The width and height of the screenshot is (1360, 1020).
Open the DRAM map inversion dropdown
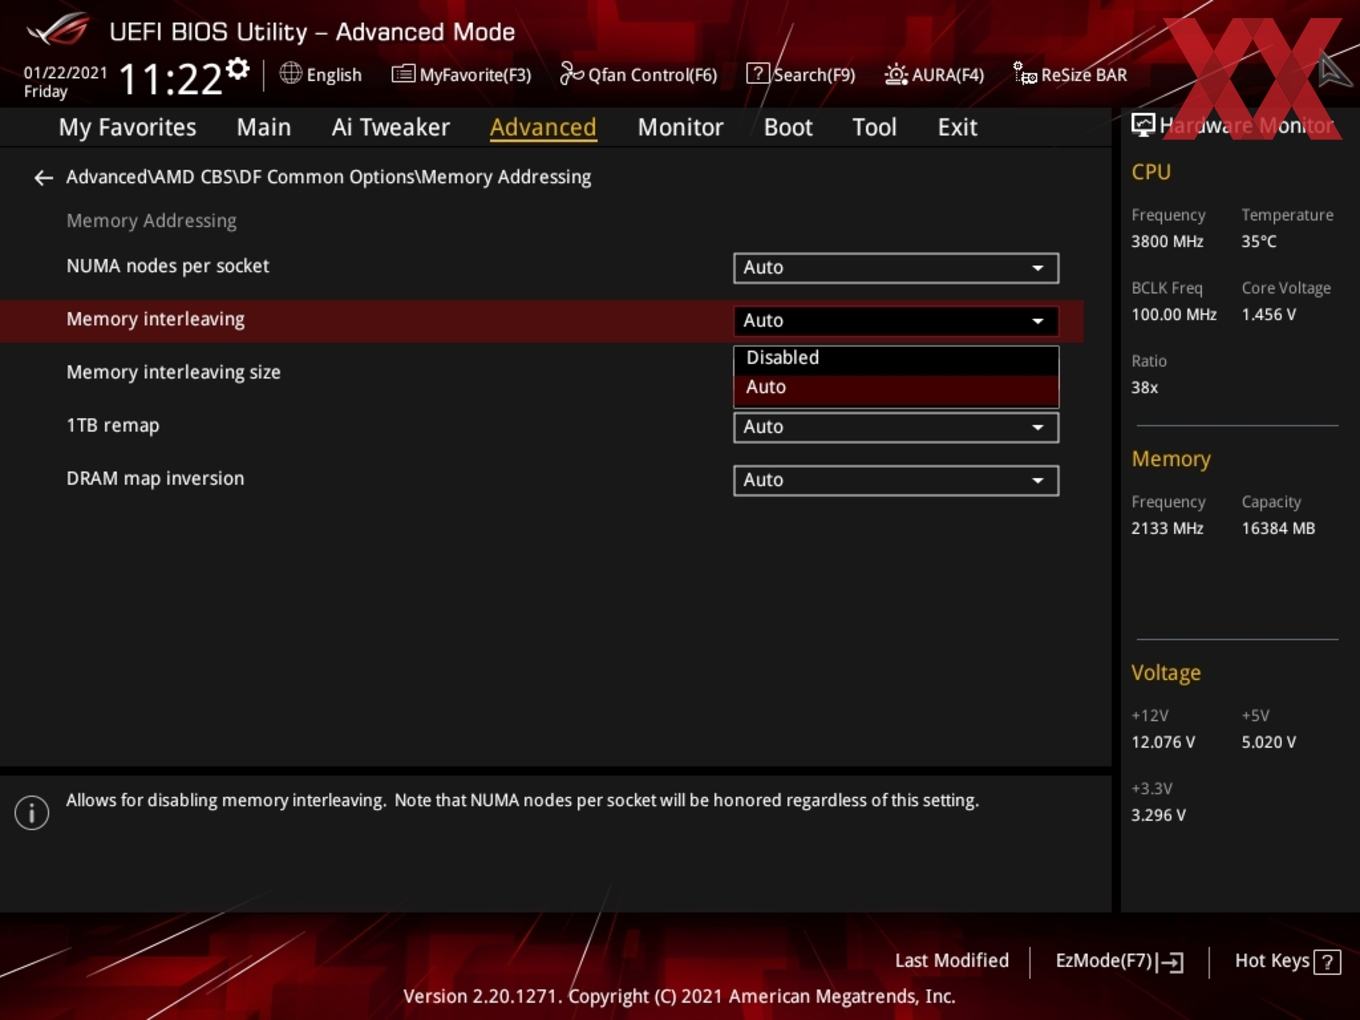896,480
